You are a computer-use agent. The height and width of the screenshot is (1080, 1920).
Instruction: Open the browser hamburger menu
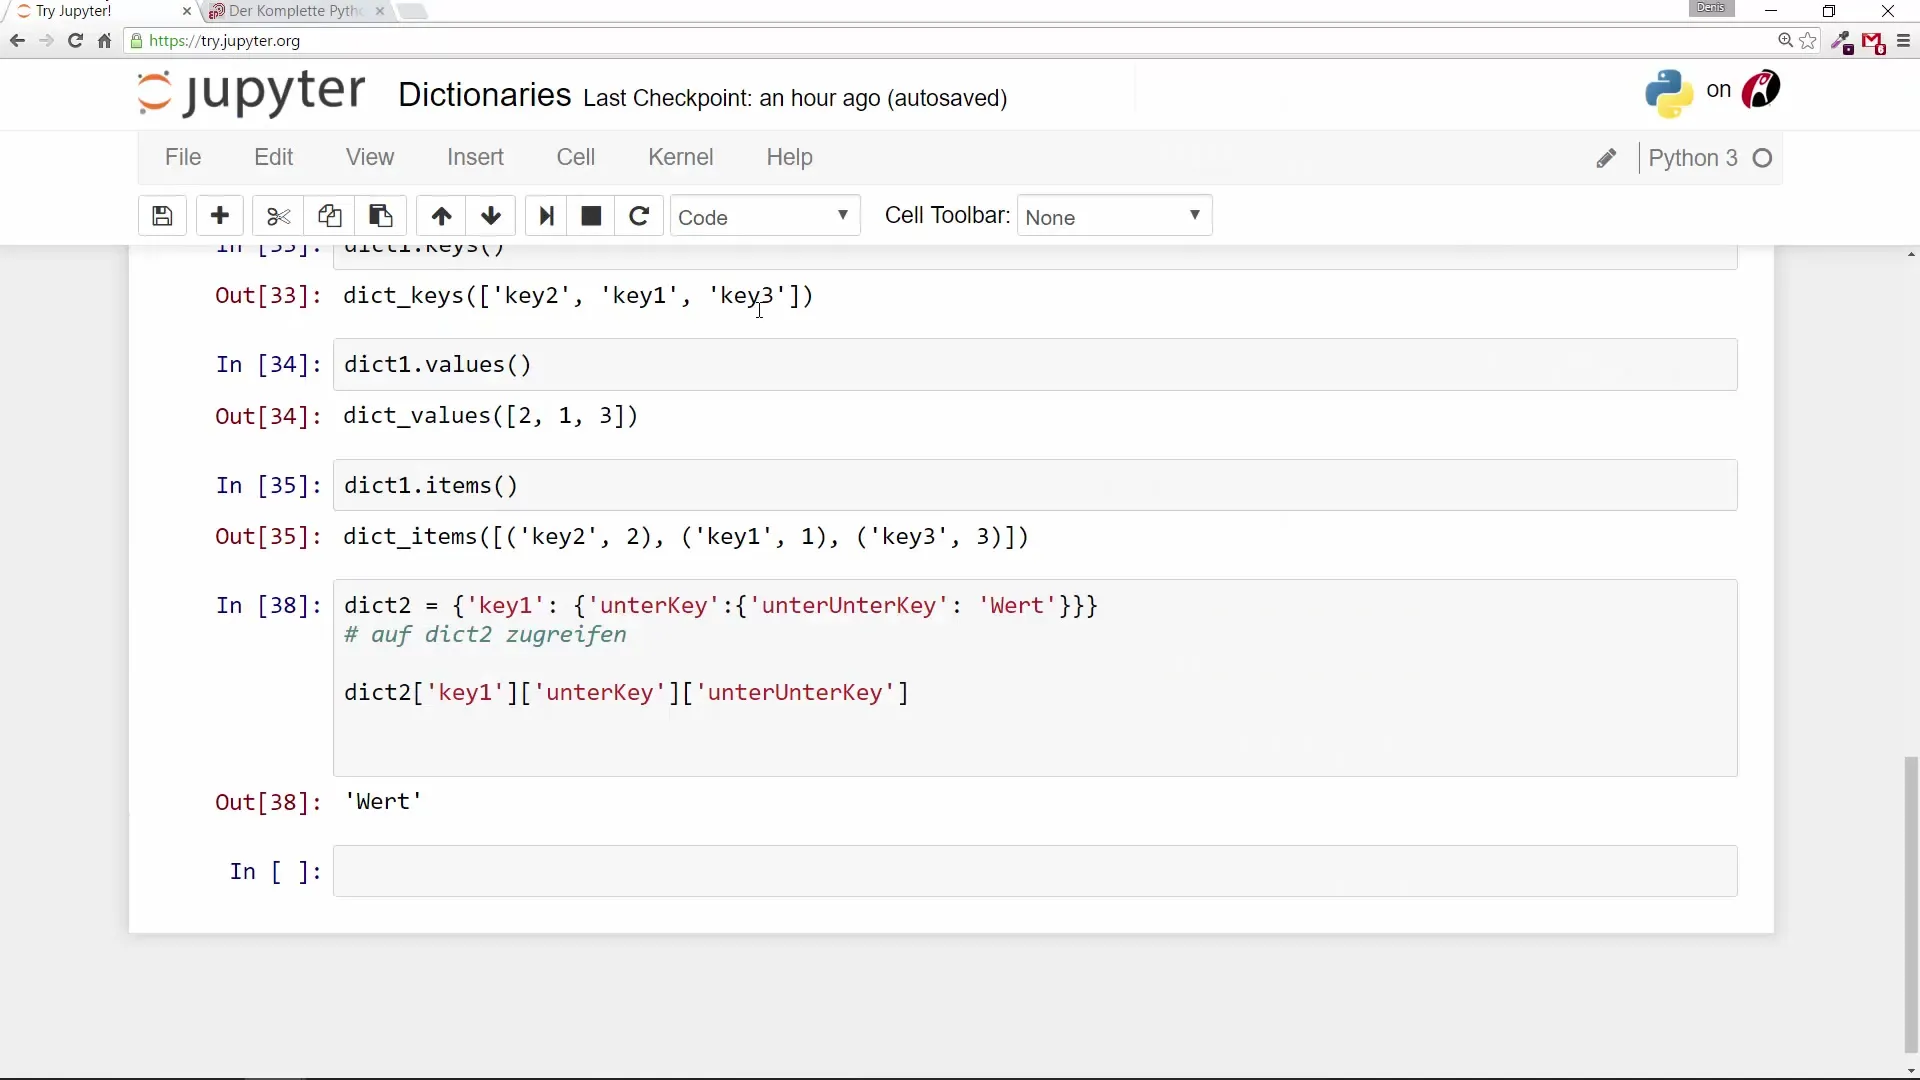(x=1903, y=41)
